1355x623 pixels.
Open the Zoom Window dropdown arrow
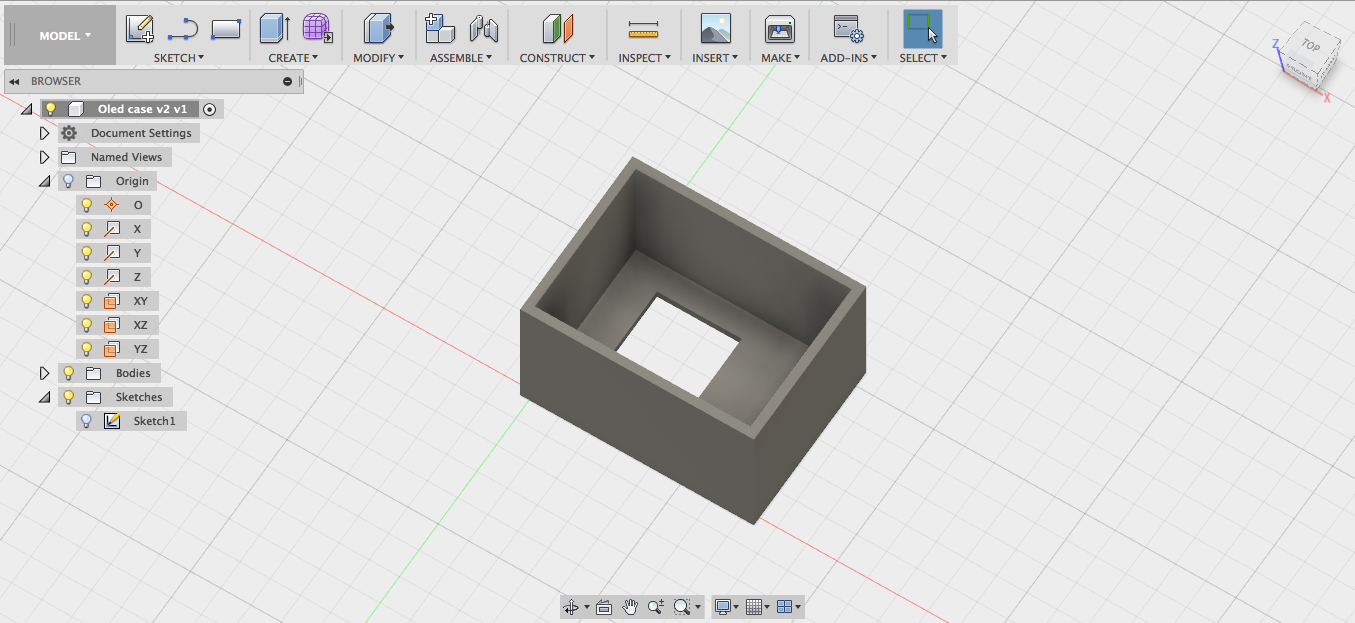coord(697,607)
